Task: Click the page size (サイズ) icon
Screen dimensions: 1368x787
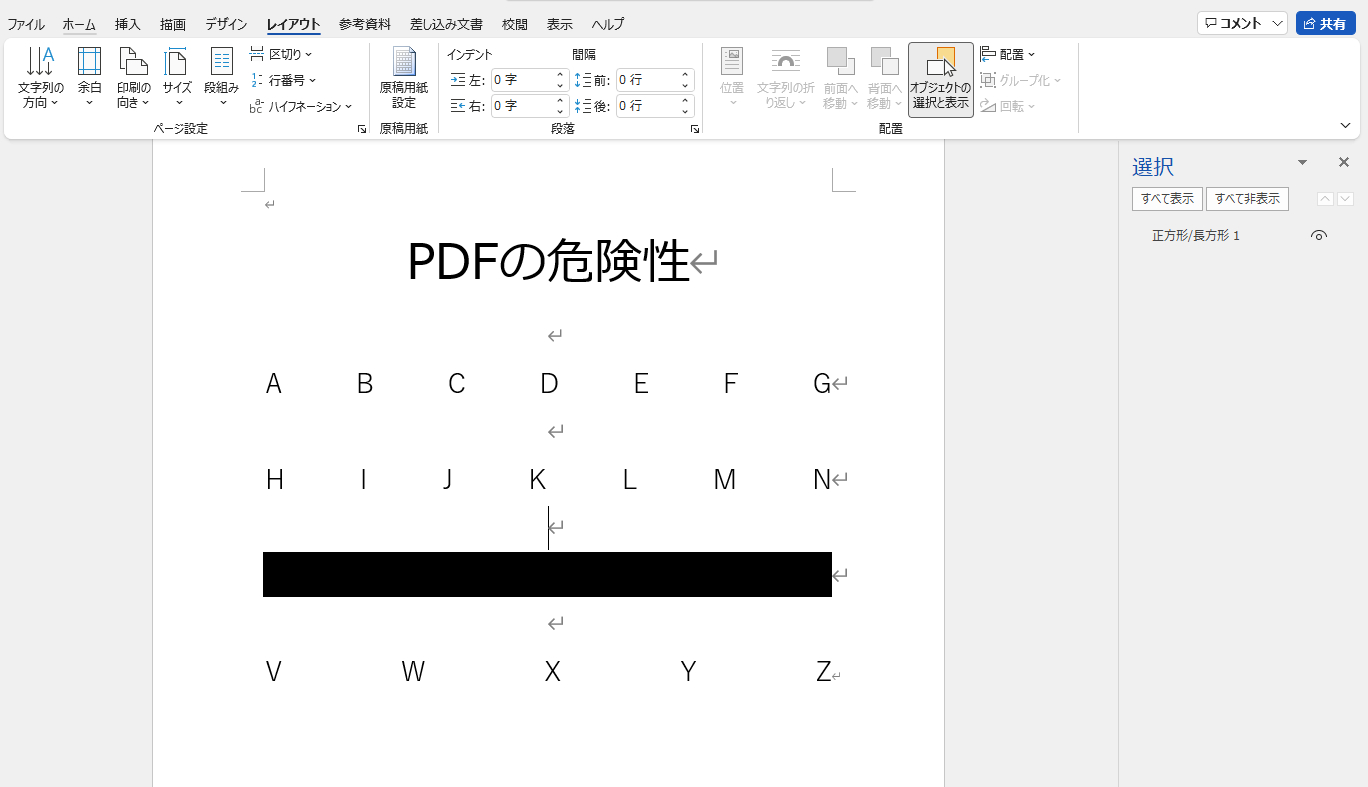Action: click(x=177, y=64)
